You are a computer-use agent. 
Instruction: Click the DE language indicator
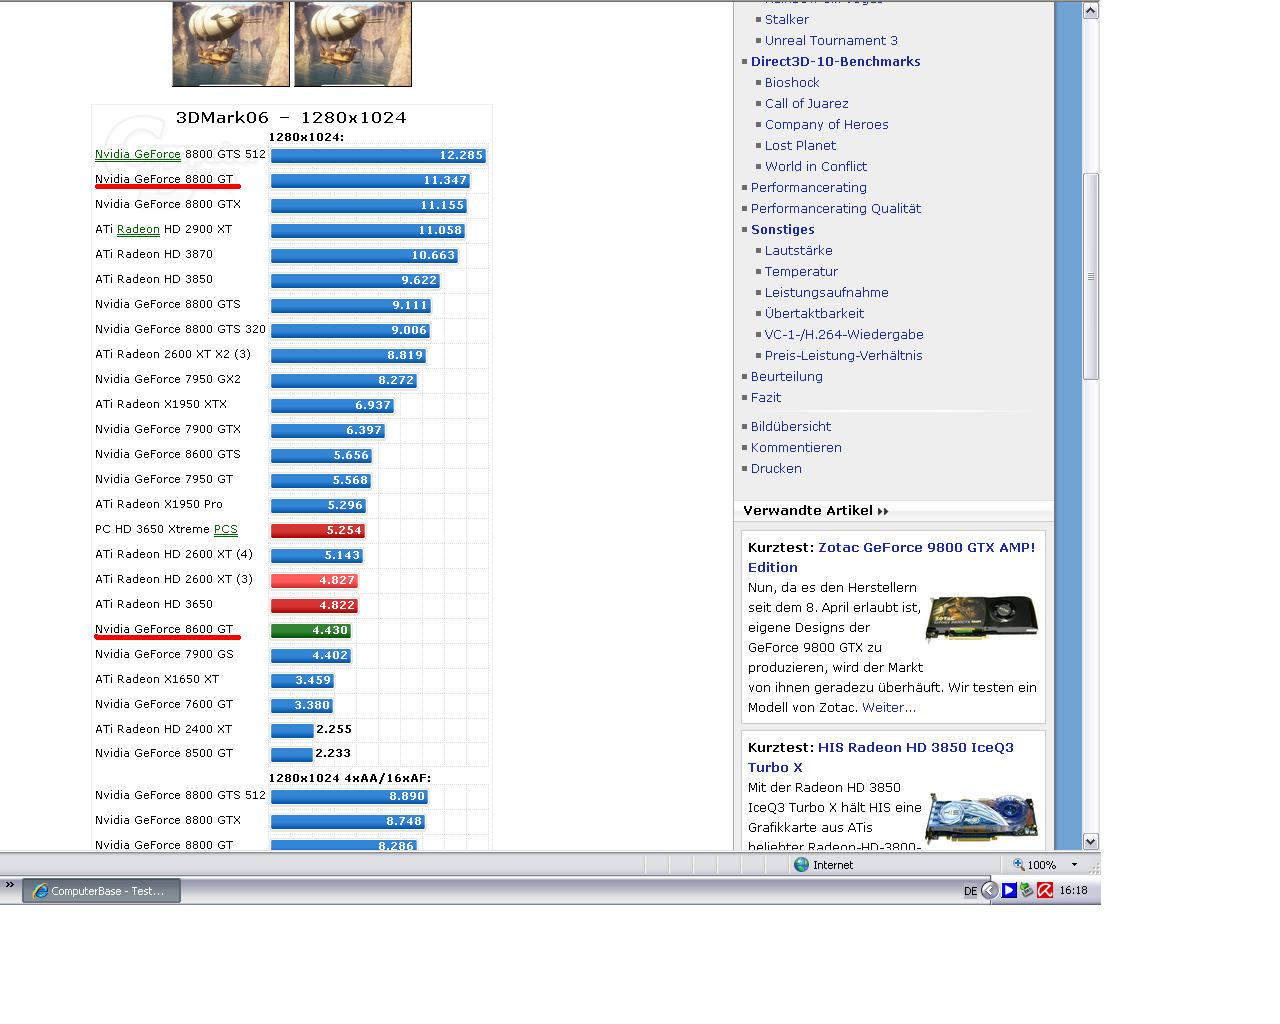click(970, 891)
